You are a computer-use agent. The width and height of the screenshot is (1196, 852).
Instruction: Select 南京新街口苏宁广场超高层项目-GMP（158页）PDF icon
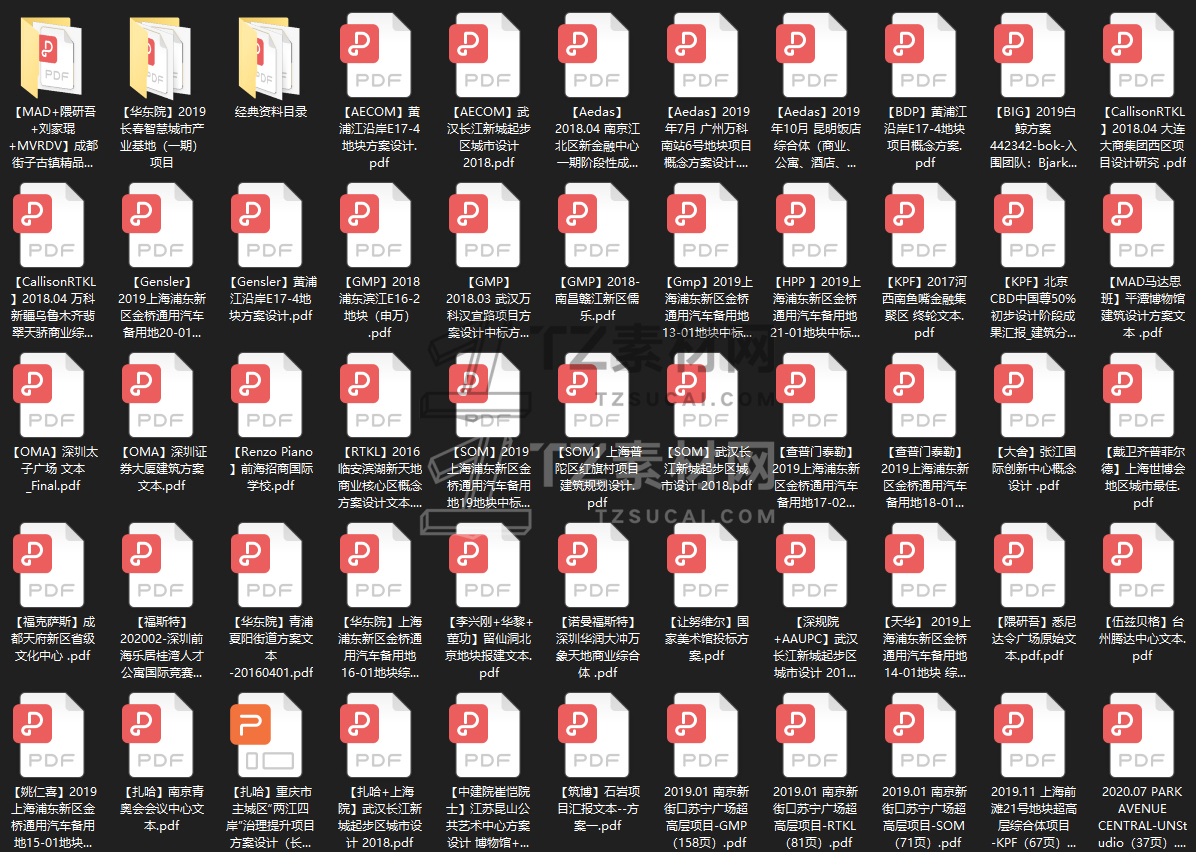pos(702,736)
